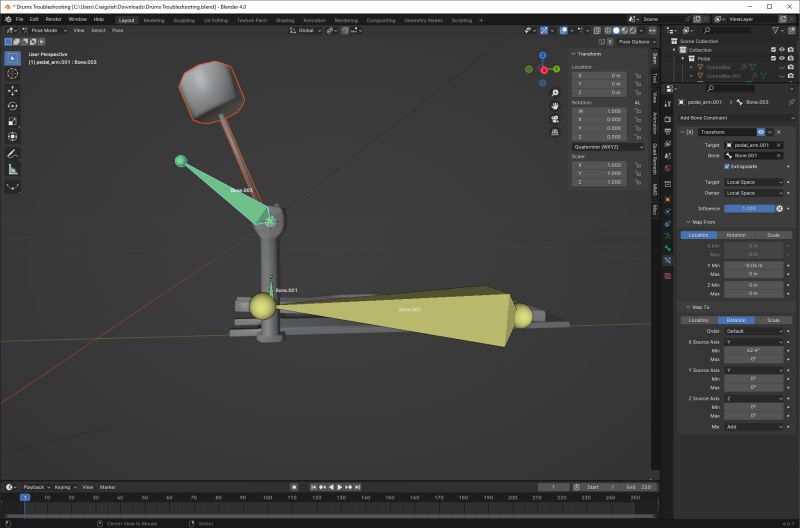Image resolution: width=800 pixels, height=528 pixels.
Task: Hide Collection via its eye icon
Action: tap(782, 50)
